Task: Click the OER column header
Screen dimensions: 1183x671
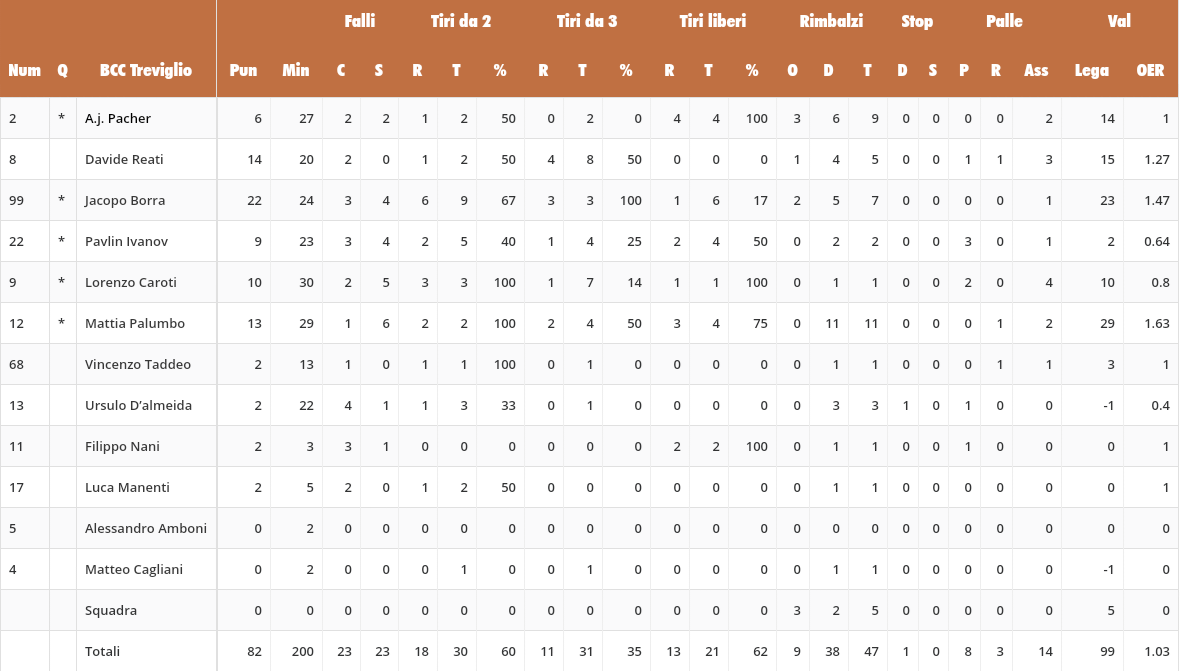Action: [x=1150, y=70]
